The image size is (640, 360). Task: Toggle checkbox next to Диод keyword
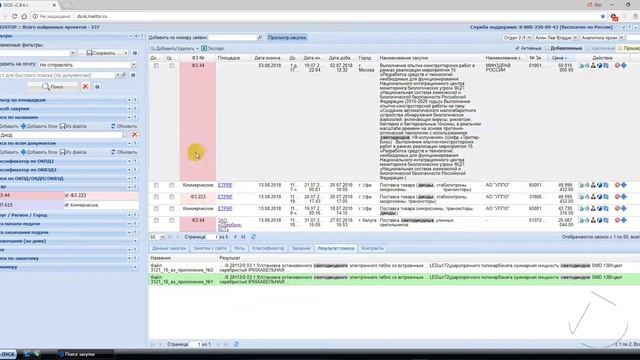click(x=125, y=135)
